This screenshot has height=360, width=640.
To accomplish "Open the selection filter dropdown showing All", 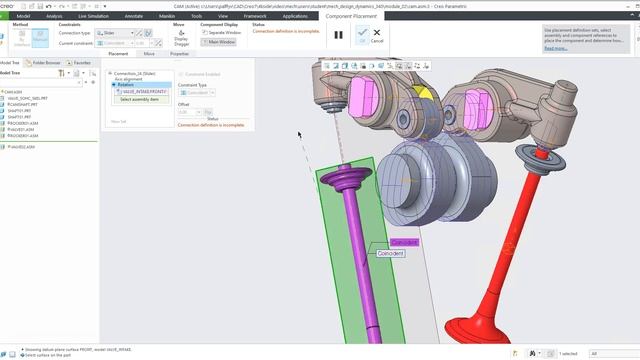I will click(x=614, y=353).
